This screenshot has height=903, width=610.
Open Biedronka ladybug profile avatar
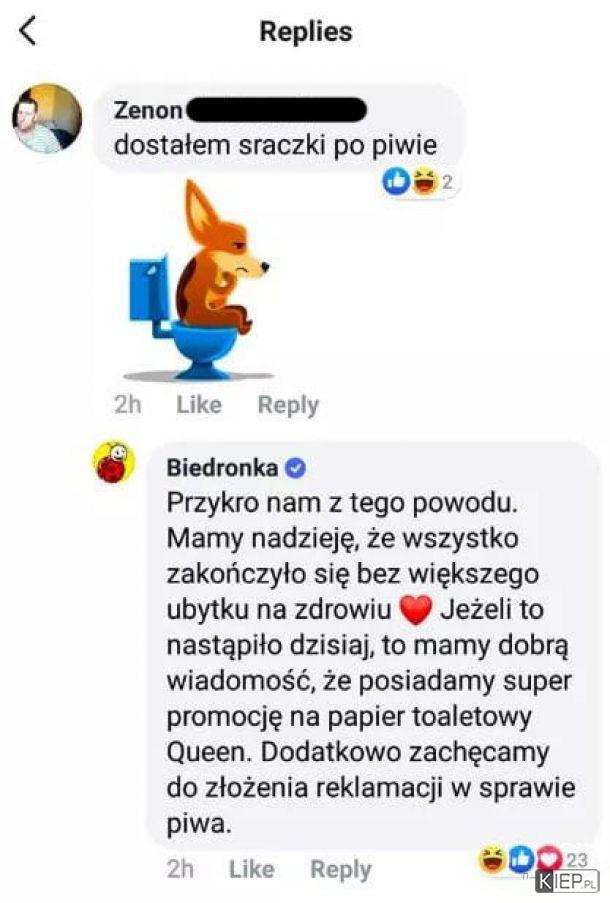(x=114, y=462)
